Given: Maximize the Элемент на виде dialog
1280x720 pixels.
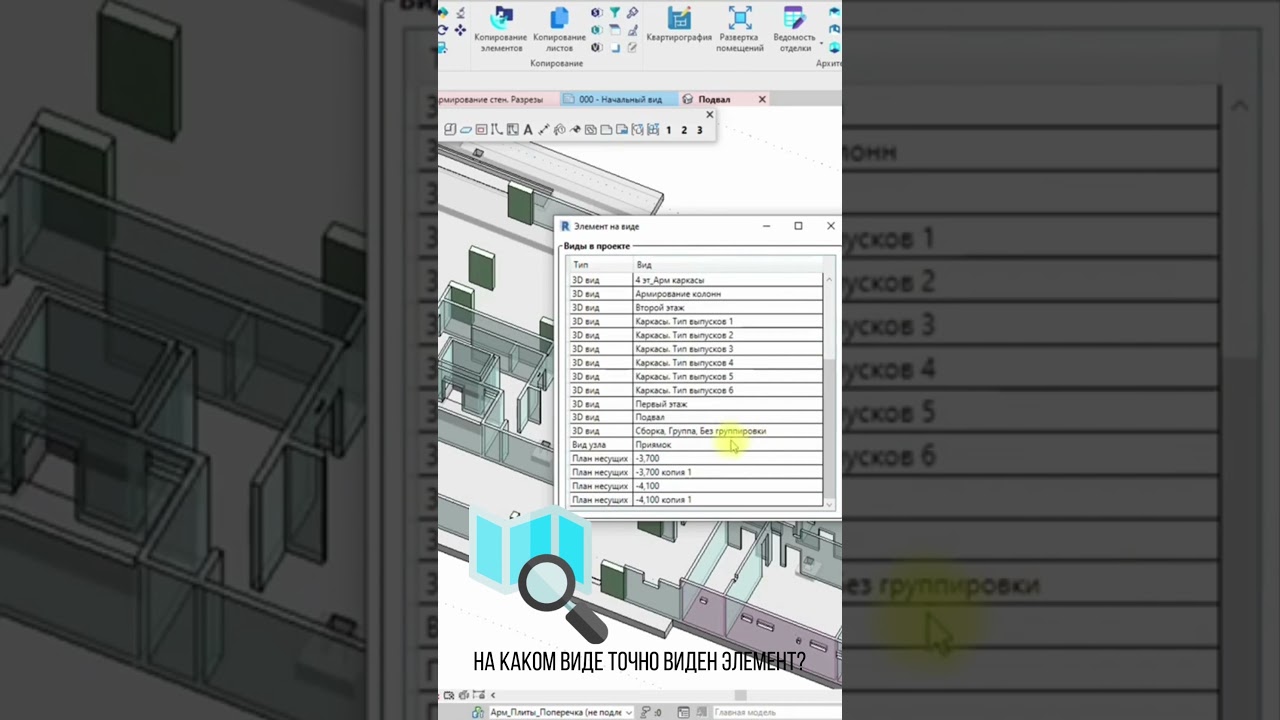Looking at the screenshot, I should click(798, 226).
